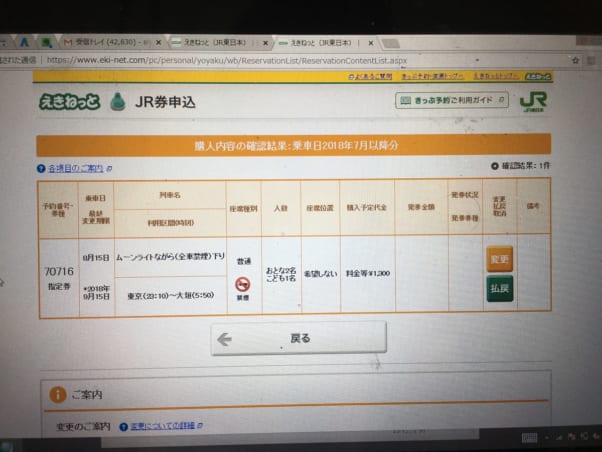Screen dimensions: 602x452
Task: Click the no-smoking 禁煙 icon
Action: pyautogui.click(x=243, y=285)
